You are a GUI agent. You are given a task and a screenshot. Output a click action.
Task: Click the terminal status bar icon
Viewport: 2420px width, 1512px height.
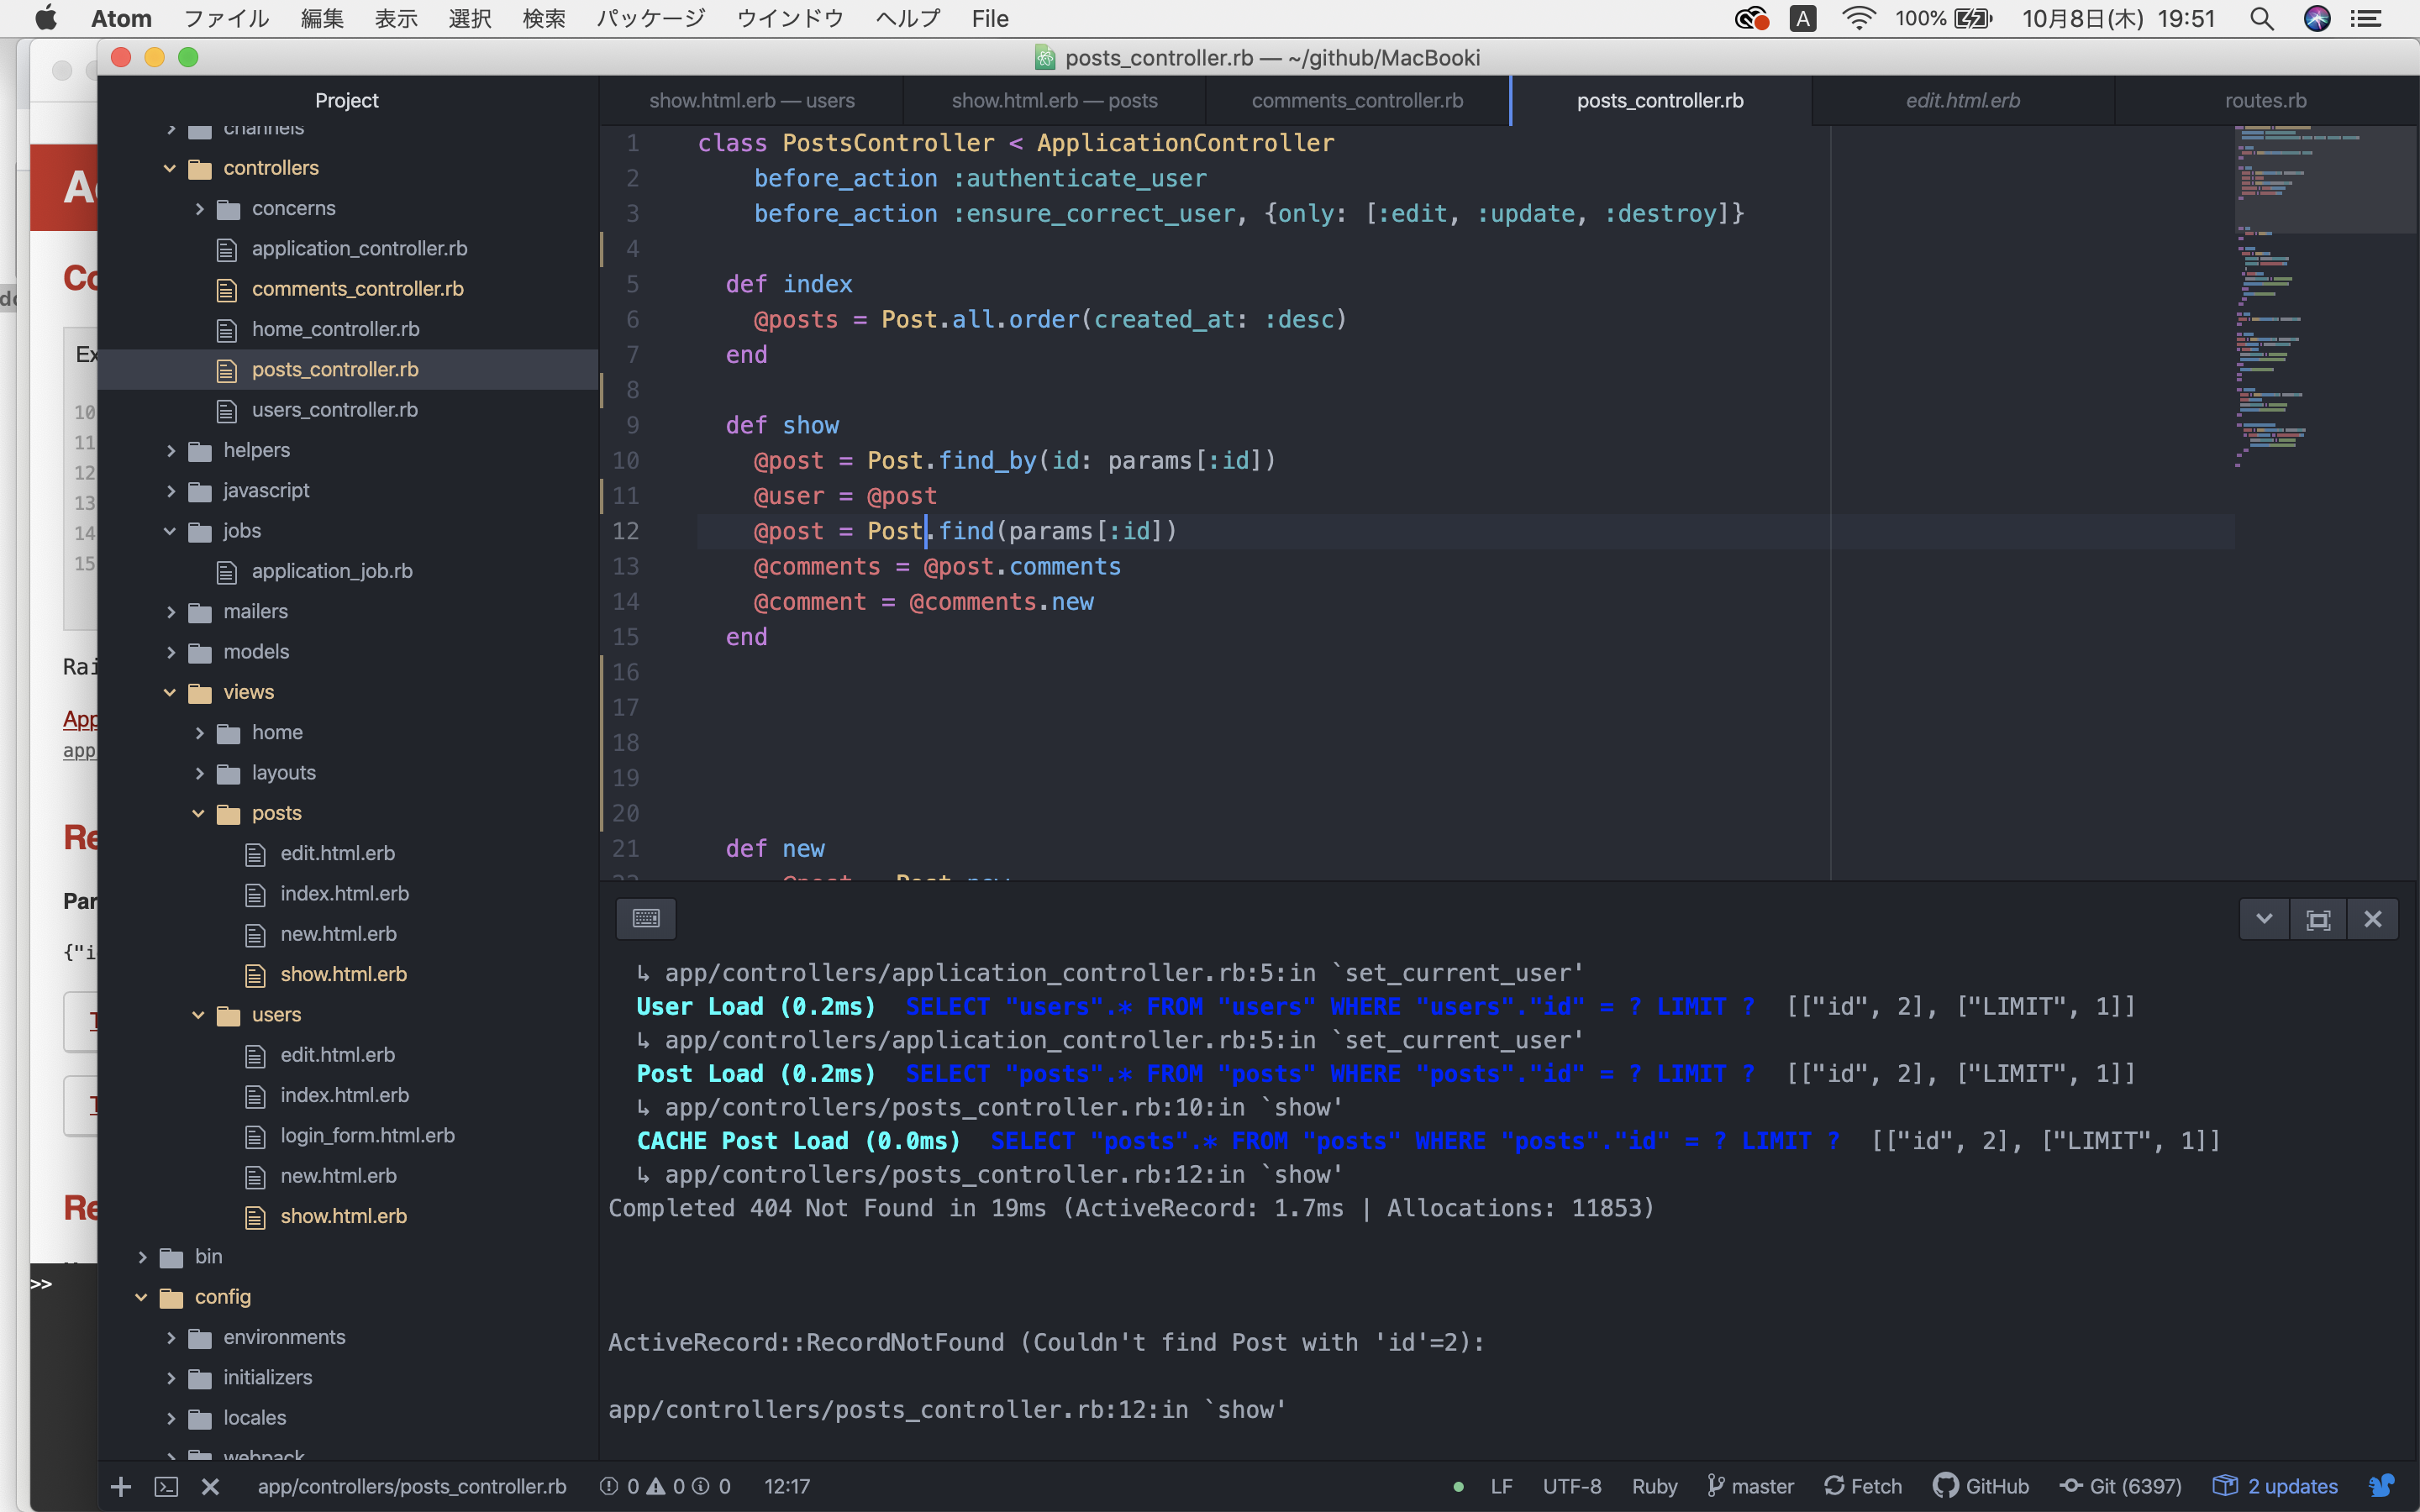point(166,1486)
